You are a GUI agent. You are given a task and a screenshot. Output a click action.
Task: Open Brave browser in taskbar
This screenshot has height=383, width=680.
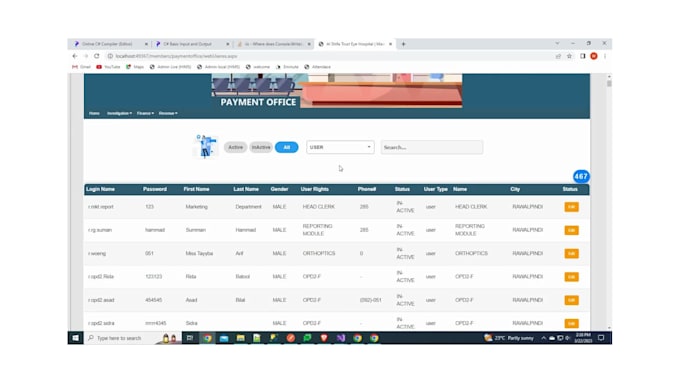pyautogui.click(x=324, y=338)
